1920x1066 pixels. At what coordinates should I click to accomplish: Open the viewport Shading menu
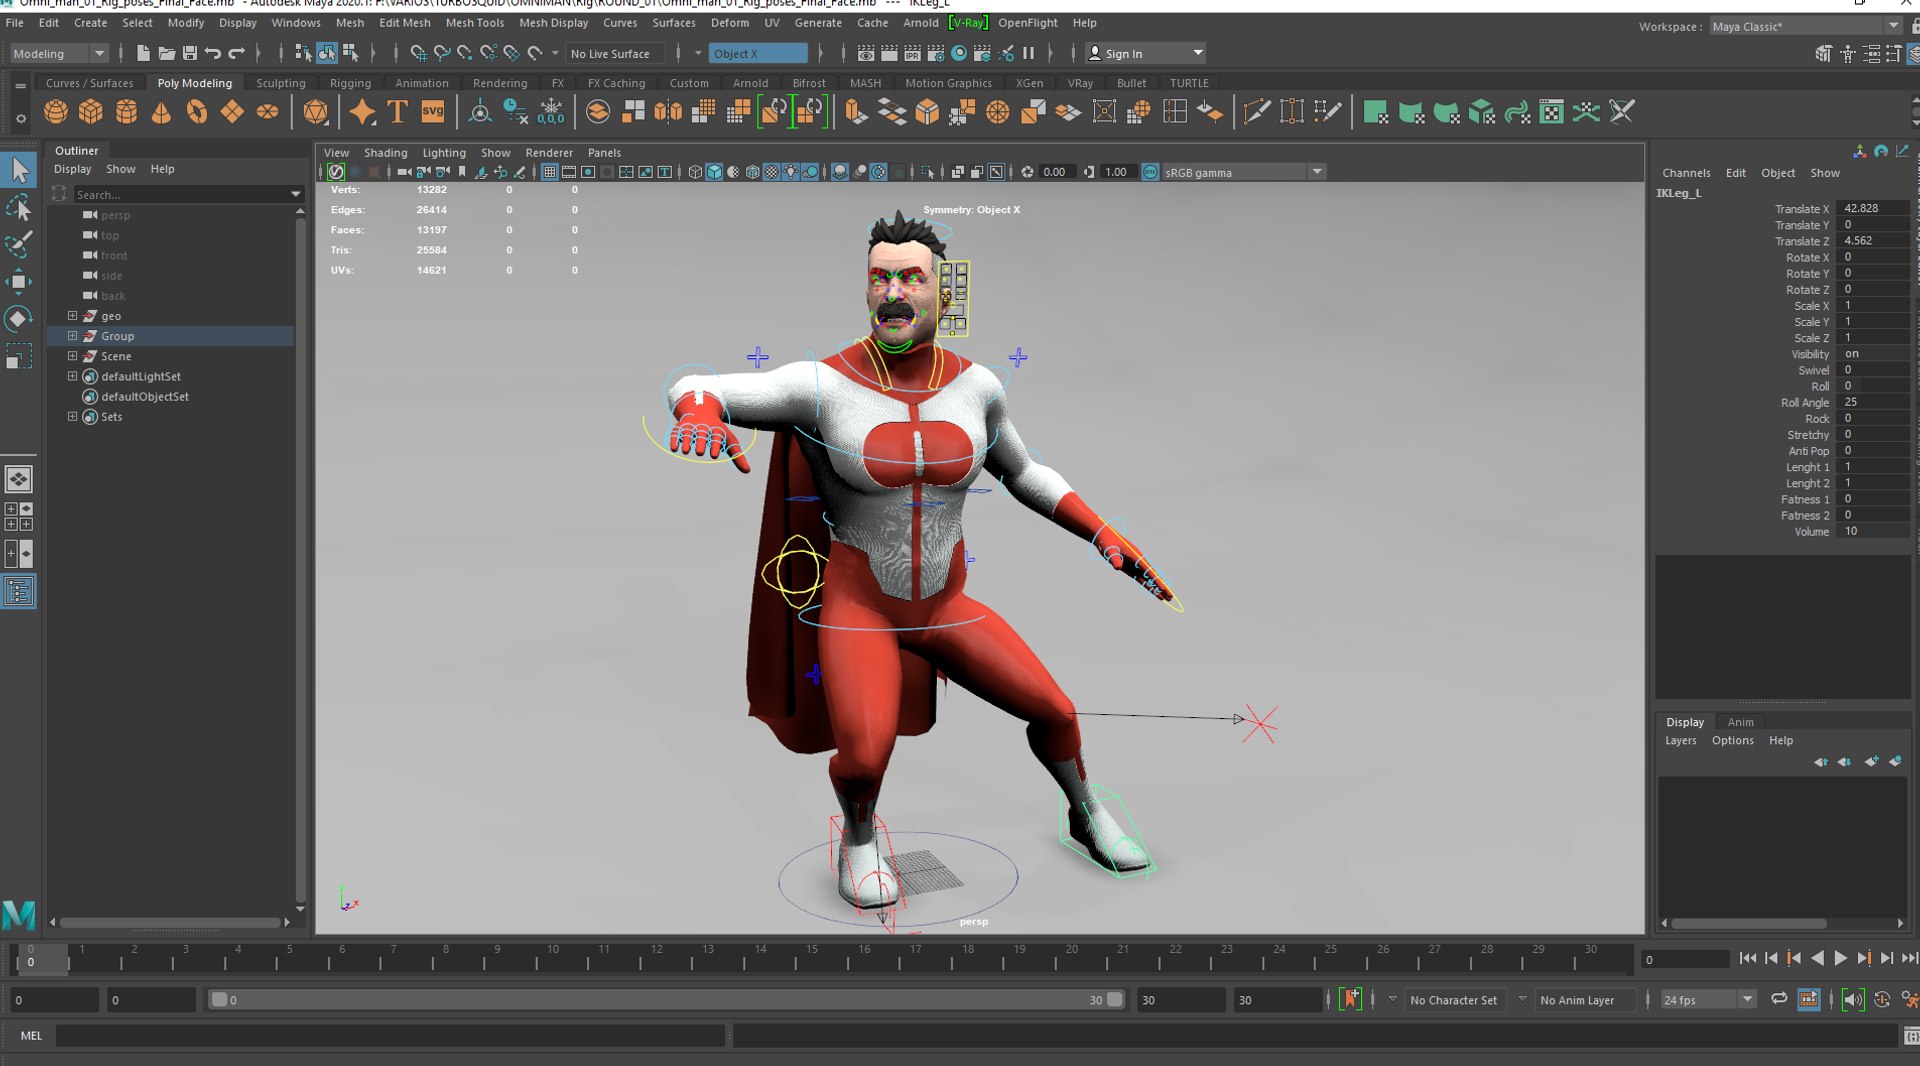pyautogui.click(x=385, y=152)
